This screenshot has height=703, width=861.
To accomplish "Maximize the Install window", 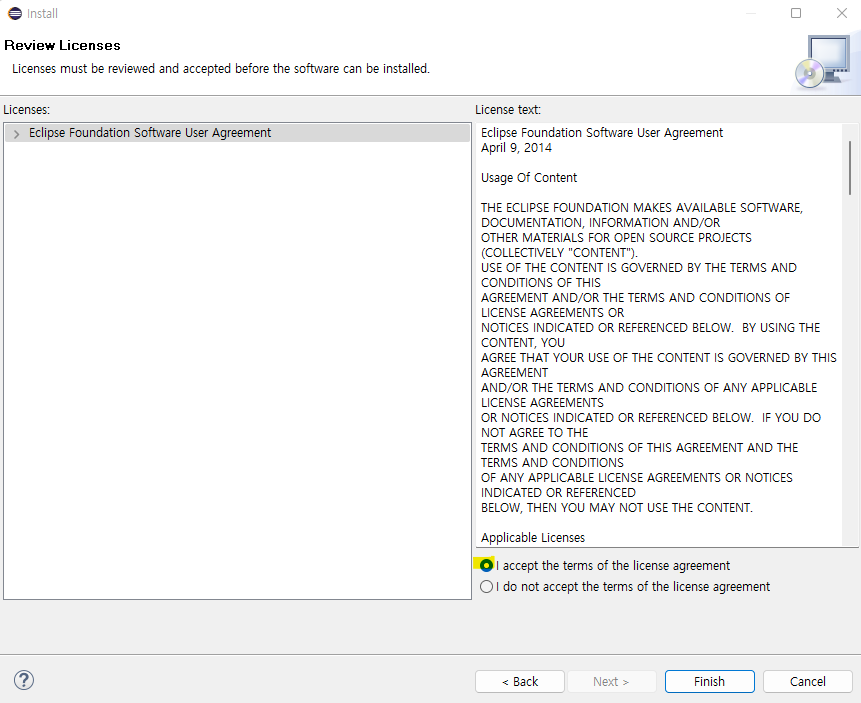I will pyautogui.click(x=796, y=13).
